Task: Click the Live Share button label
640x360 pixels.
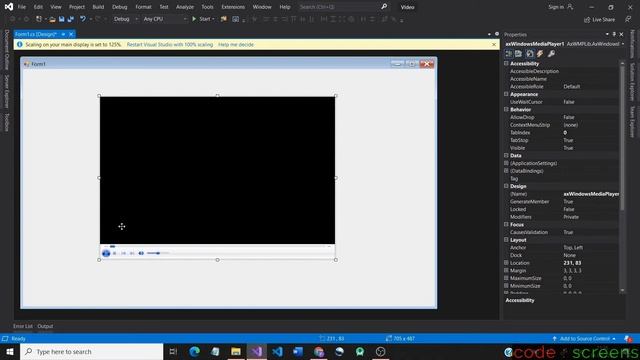Action: pos(604,19)
